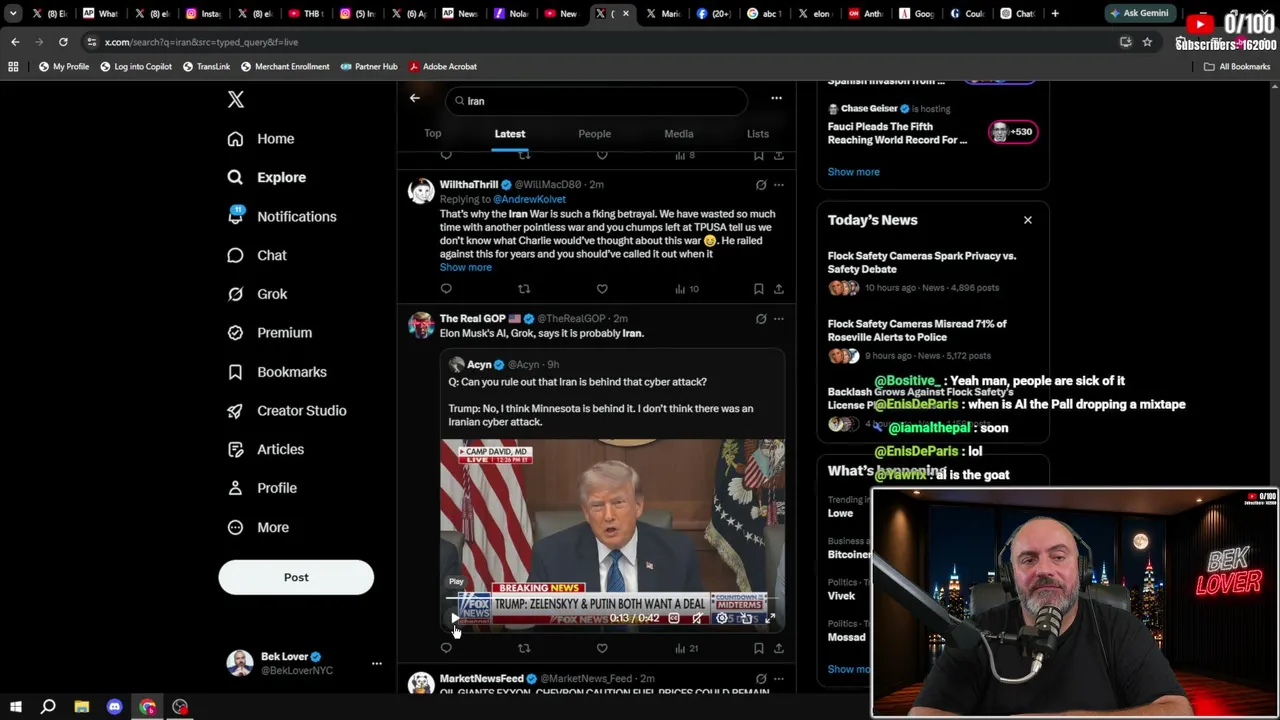Expand Chrome tab search dropdown

point(13,14)
